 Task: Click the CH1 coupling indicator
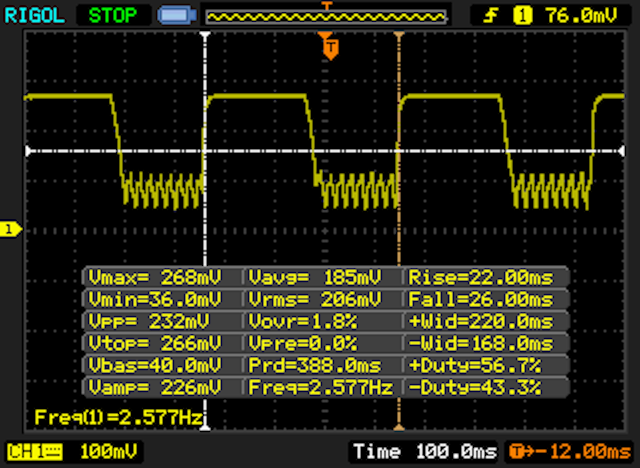pos(34,452)
